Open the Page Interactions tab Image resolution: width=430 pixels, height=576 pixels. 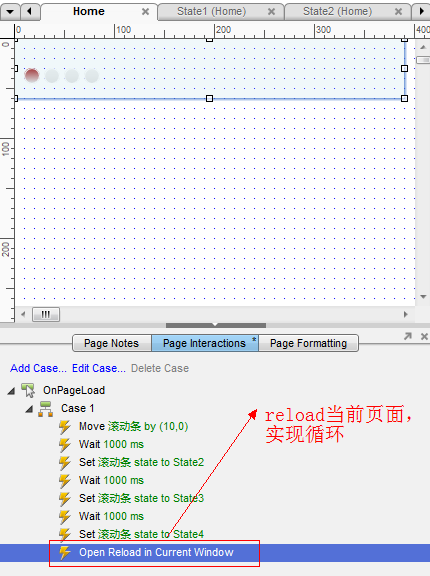pyautogui.click(x=205, y=343)
